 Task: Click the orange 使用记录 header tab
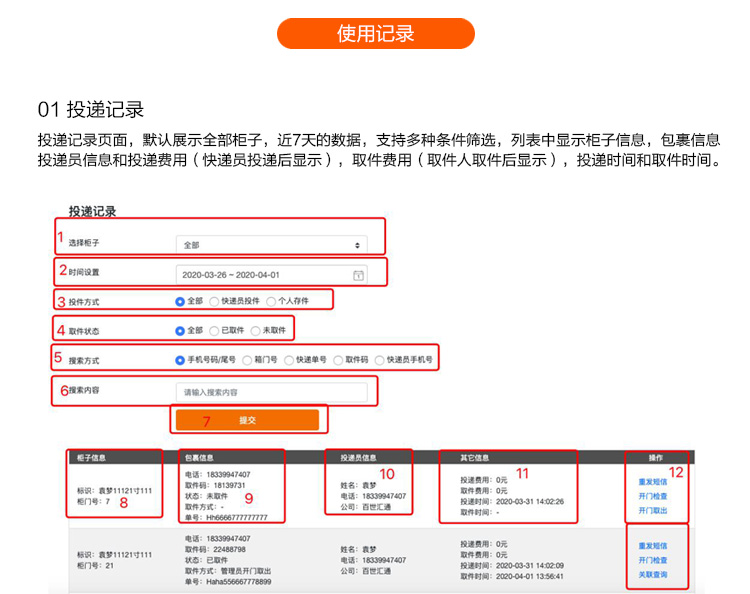pyautogui.click(x=376, y=33)
